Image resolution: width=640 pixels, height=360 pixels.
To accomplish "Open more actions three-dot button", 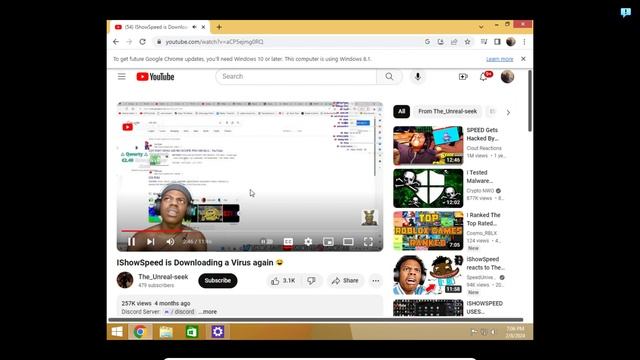I will click(376, 280).
